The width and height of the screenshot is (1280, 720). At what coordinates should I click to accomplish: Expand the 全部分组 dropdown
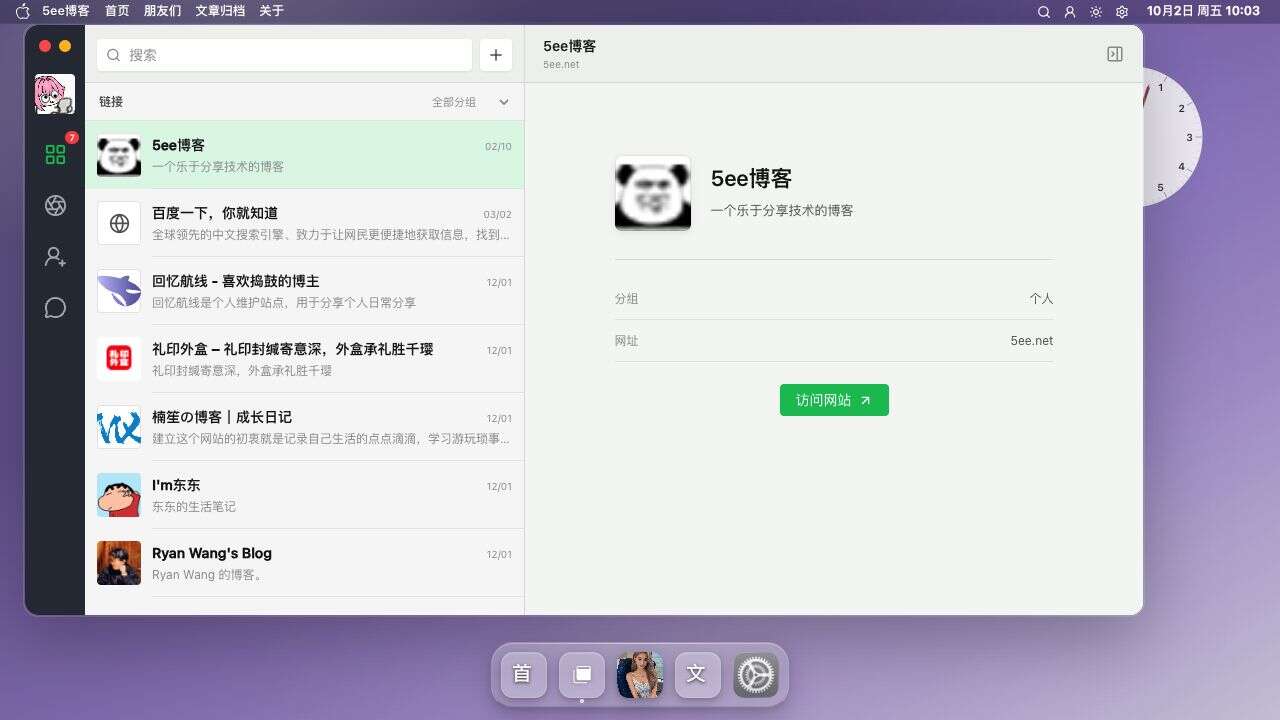click(x=470, y=102)
